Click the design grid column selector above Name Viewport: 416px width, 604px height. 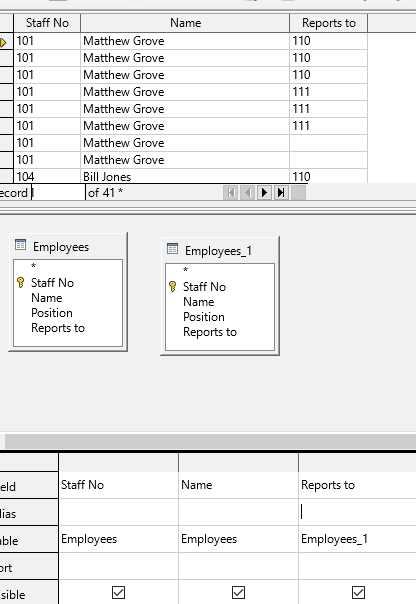(x=238, y=462)
